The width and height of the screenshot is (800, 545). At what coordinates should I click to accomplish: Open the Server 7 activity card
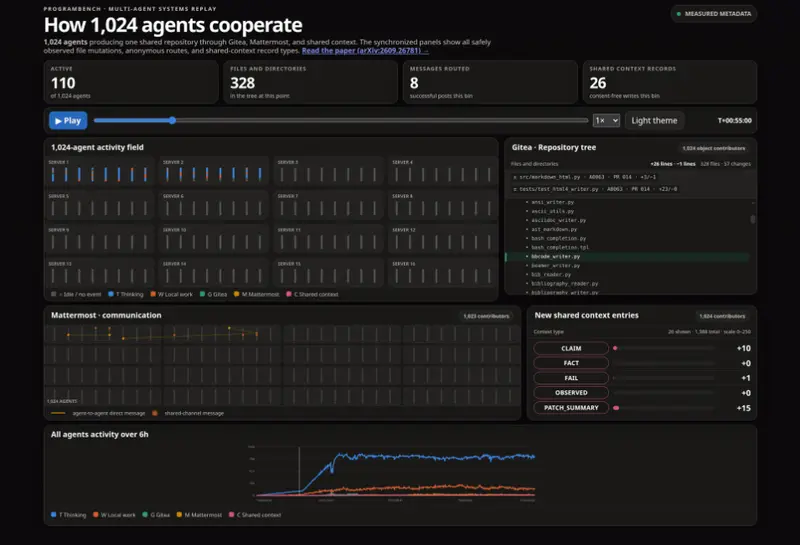[329, 205]
